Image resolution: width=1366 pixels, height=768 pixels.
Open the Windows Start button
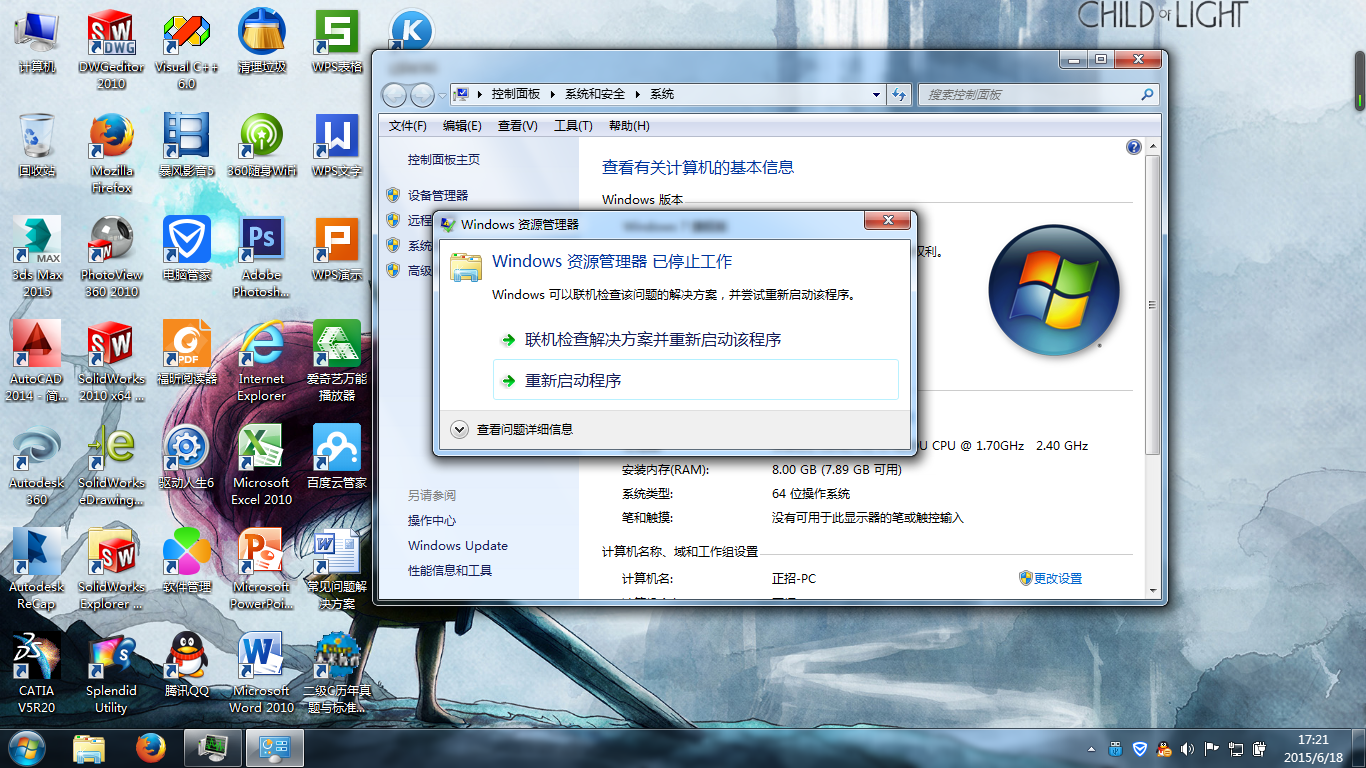[27, 747]
